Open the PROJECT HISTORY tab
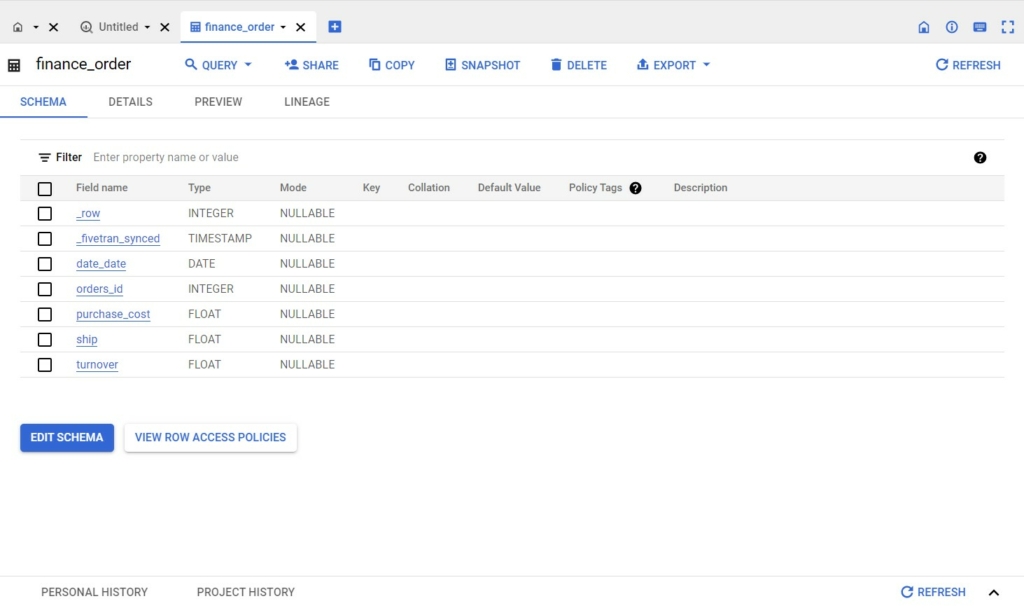 click(246, 592)
